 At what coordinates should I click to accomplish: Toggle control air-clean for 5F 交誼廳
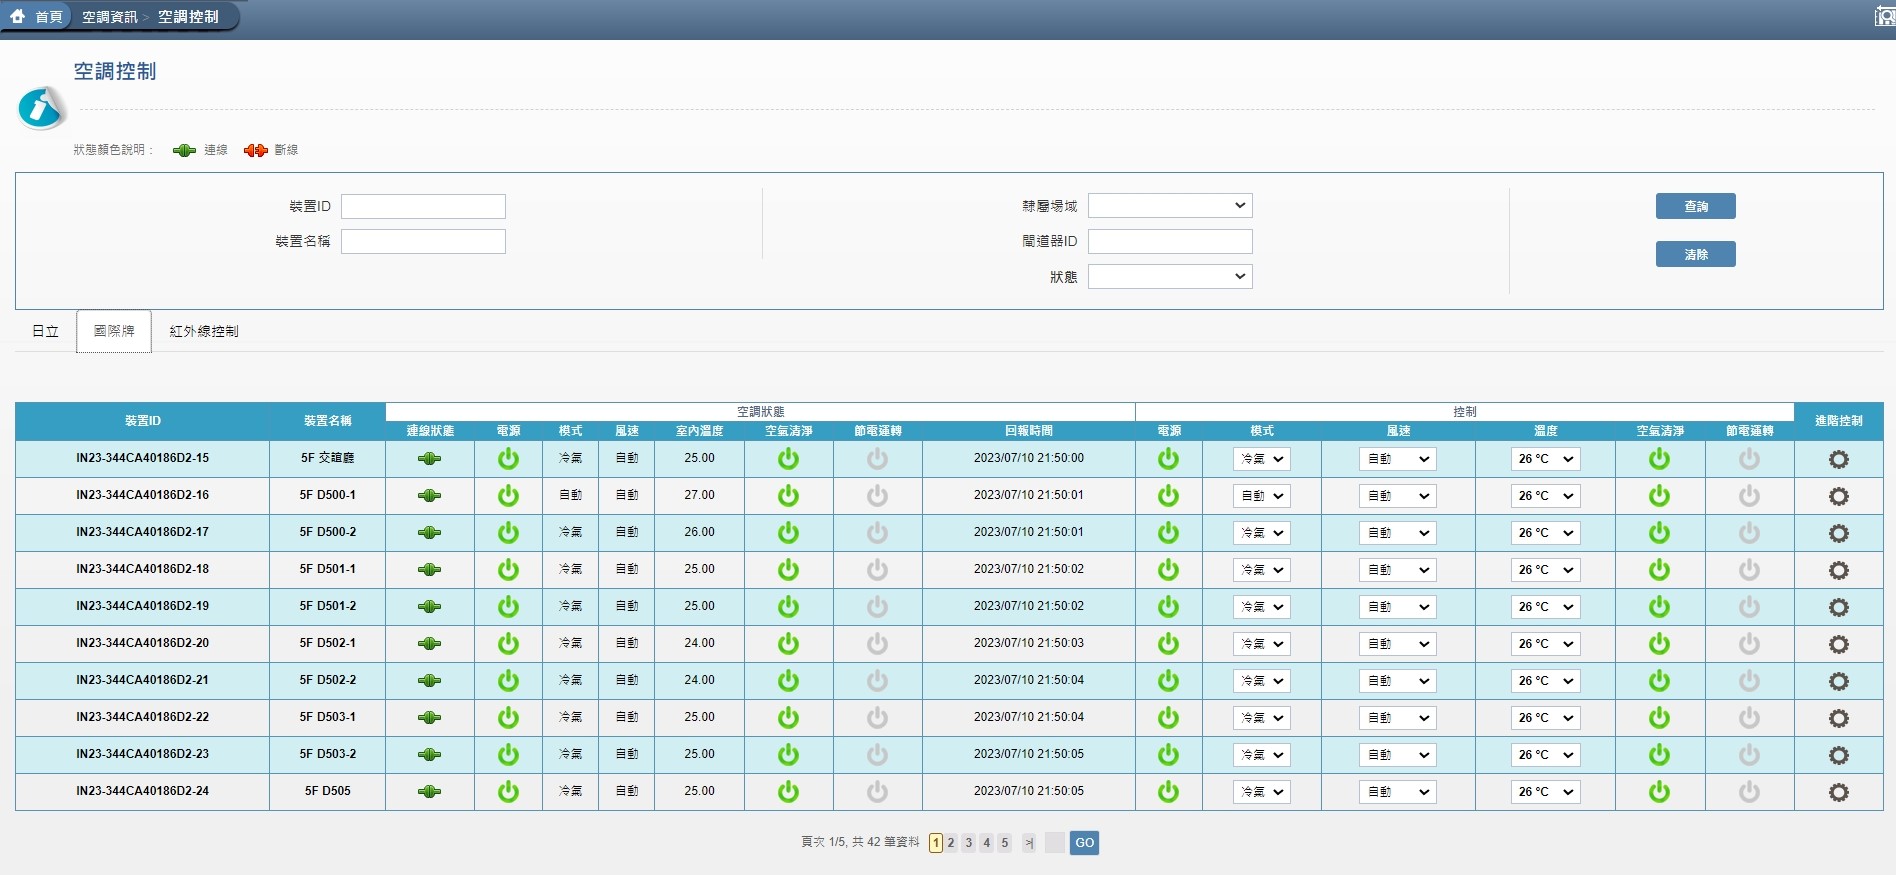[x=1659, y=459]
